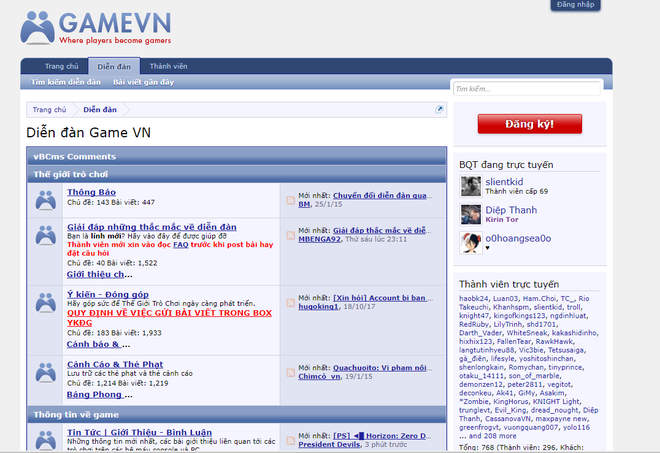
Task: Expand the Giới thiệu ch... subforum link
Action: coord(99,274)
